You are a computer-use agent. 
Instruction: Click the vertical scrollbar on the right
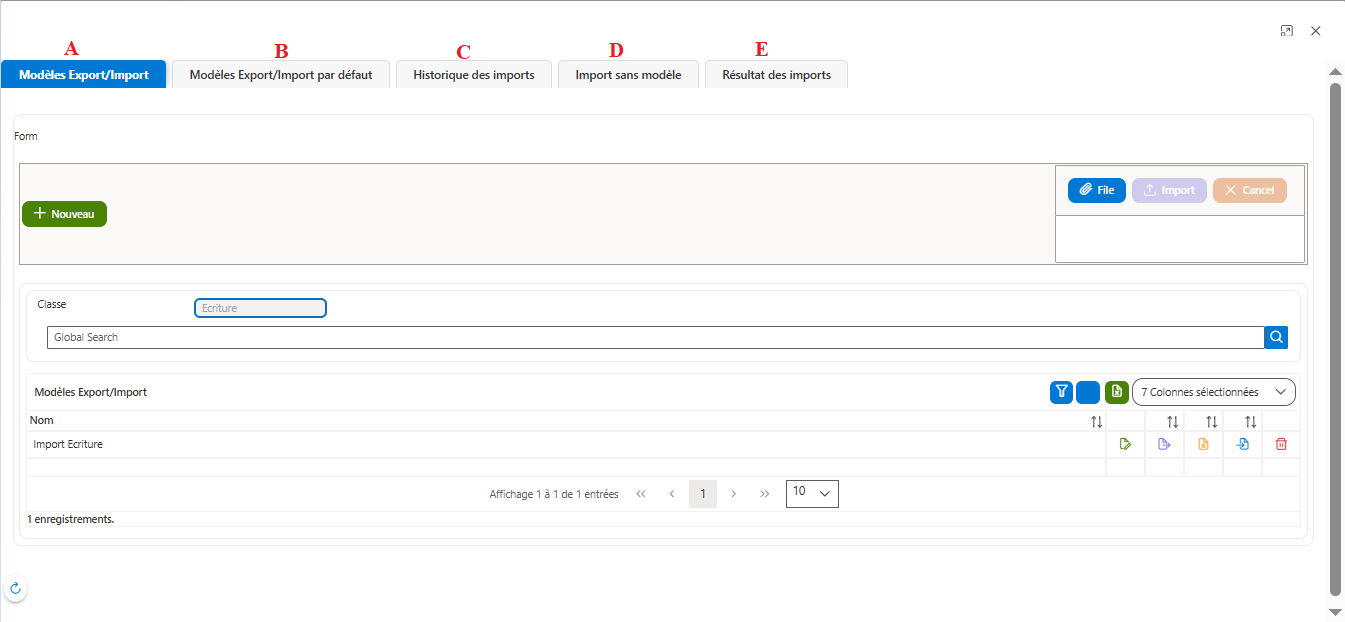tap(1335, 340)
